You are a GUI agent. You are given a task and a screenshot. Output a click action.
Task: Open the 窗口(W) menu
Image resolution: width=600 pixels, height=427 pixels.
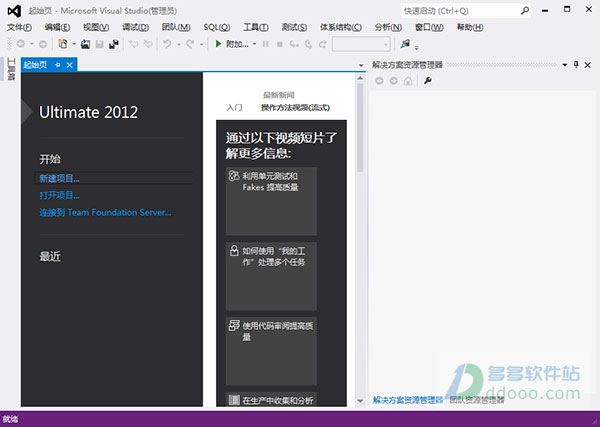pos(429,28)
